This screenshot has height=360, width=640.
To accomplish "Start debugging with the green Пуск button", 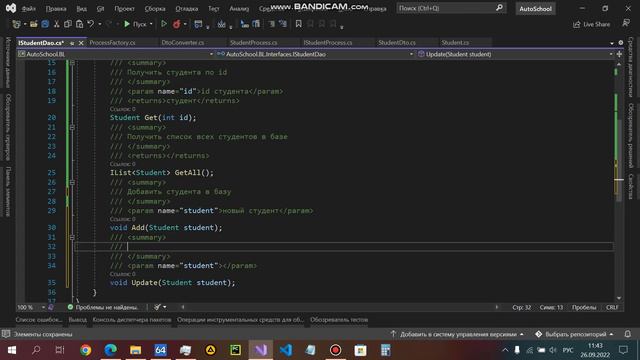I will pos(135,24).
